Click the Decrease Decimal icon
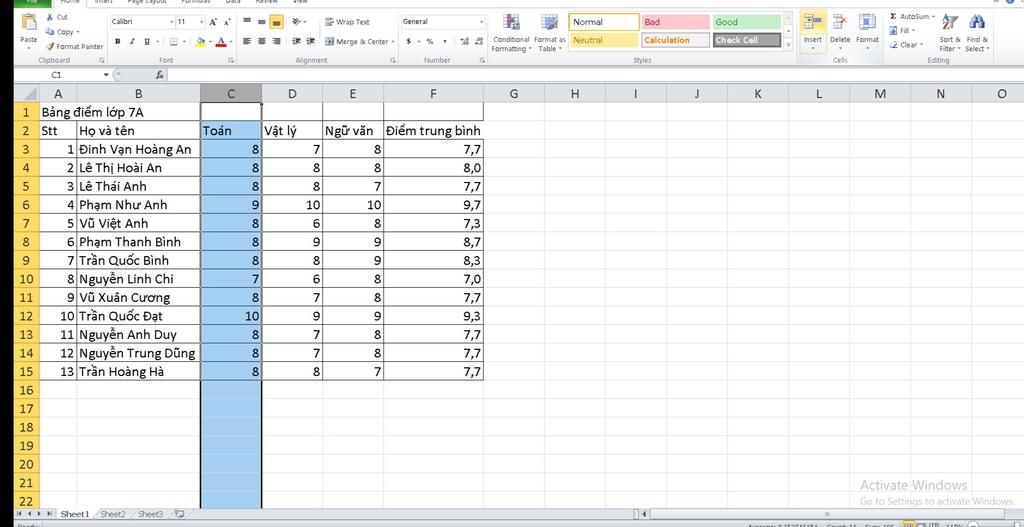The height and width of the screenshot is (527, 1024). (x=479, y=41)
